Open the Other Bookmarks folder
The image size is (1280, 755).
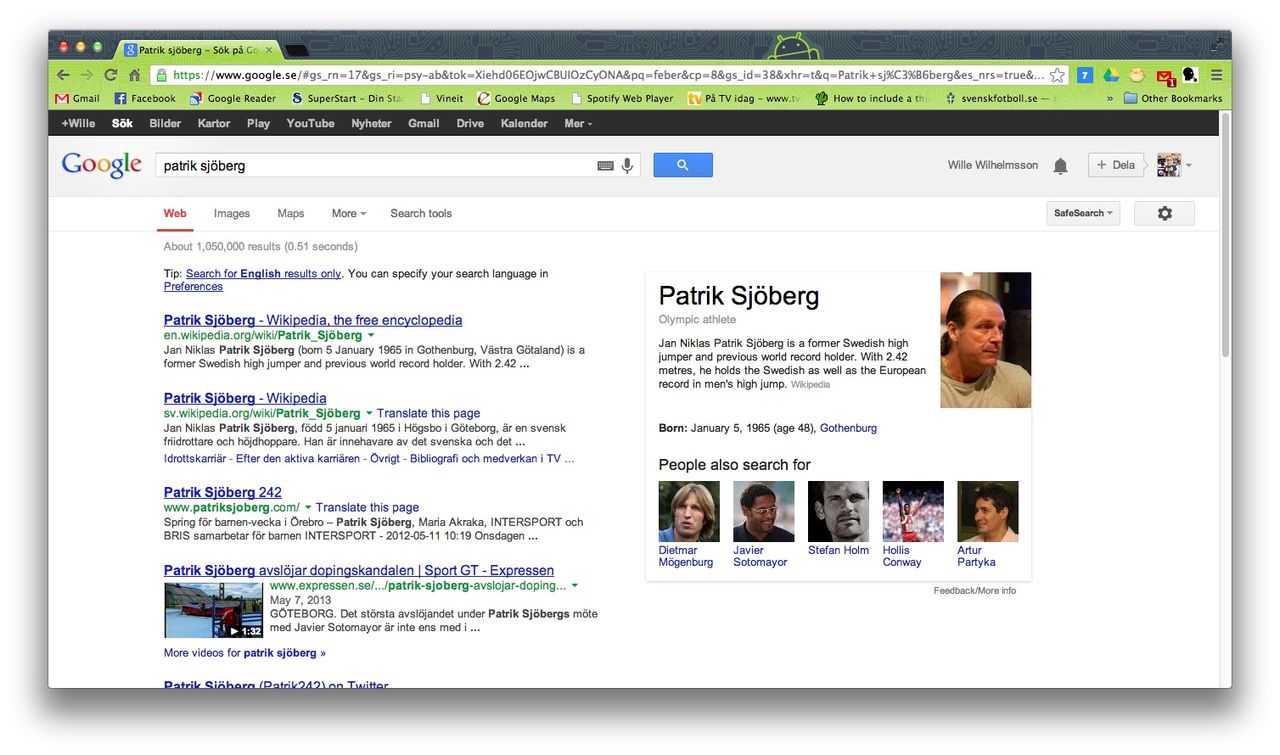pos(1173,98)
